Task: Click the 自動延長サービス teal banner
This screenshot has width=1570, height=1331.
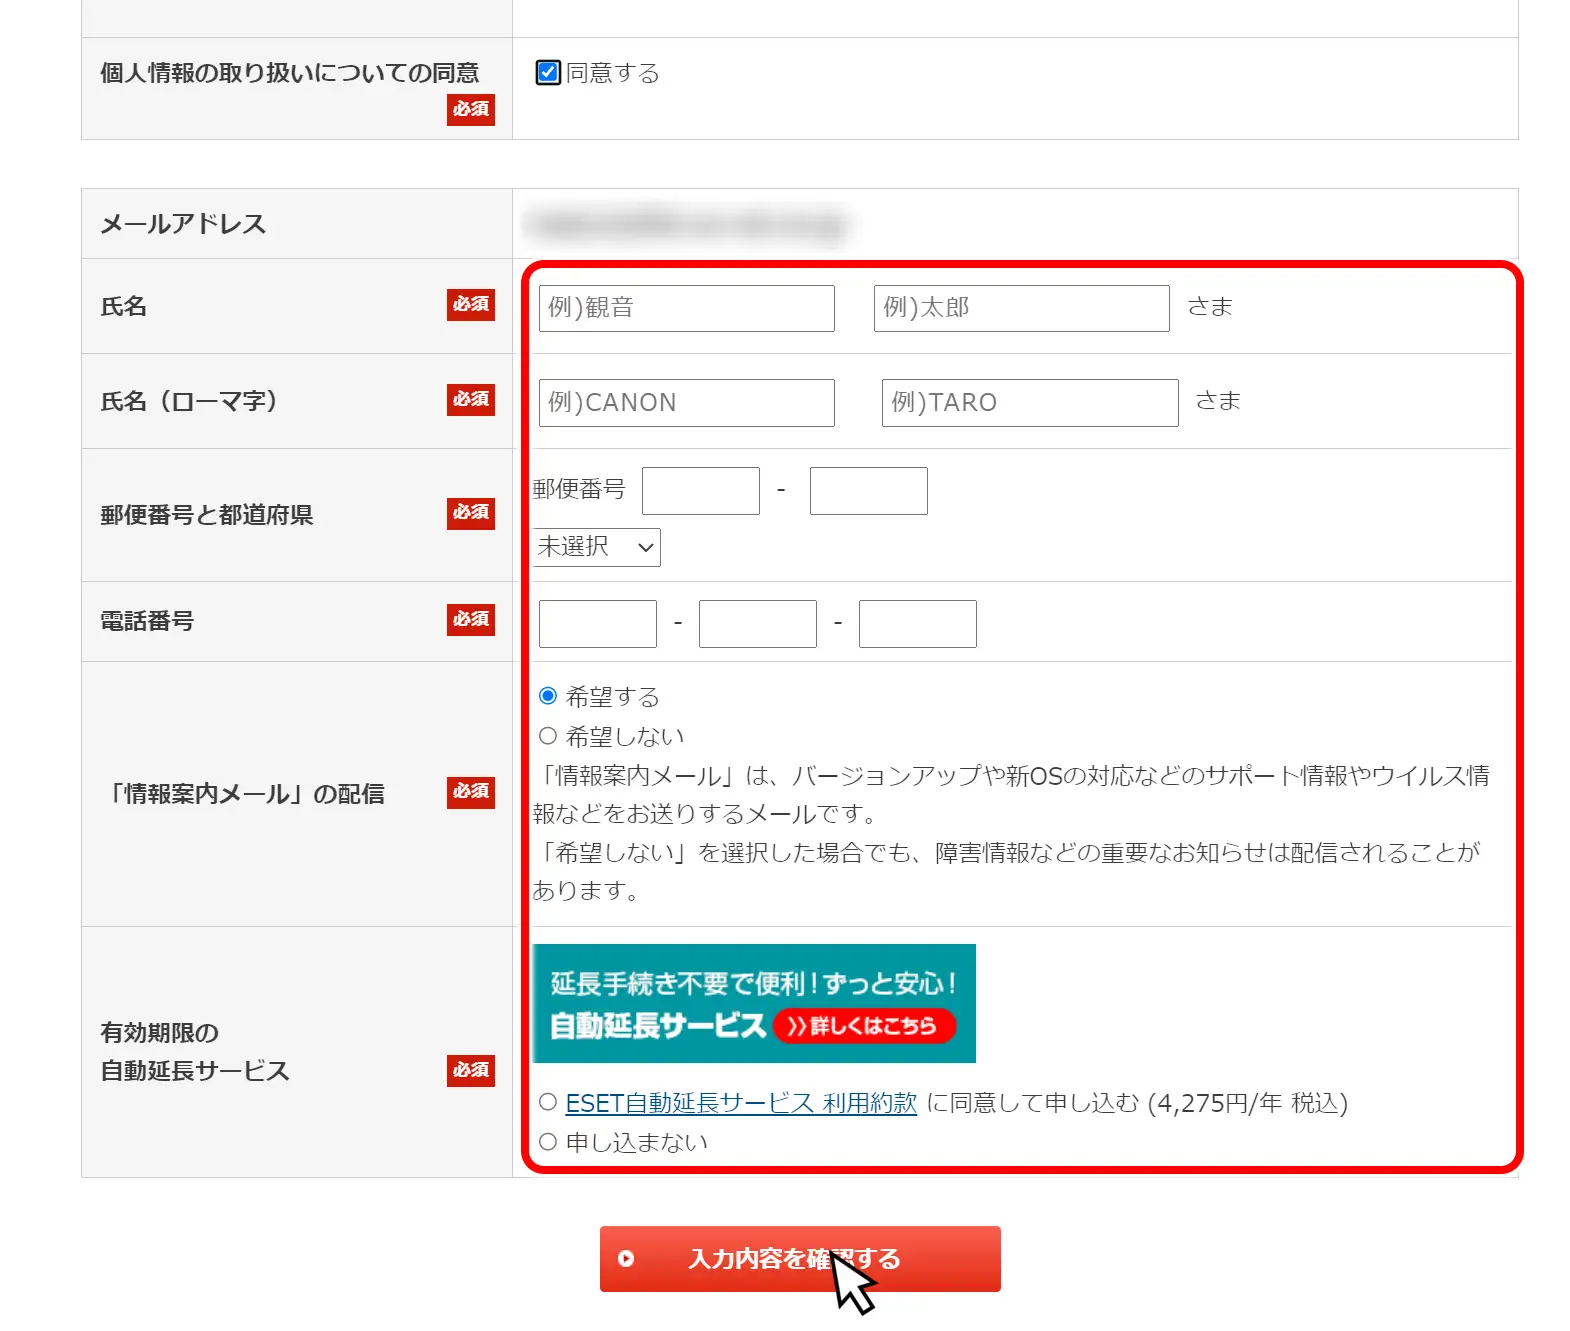Action: pos(754,1003)
